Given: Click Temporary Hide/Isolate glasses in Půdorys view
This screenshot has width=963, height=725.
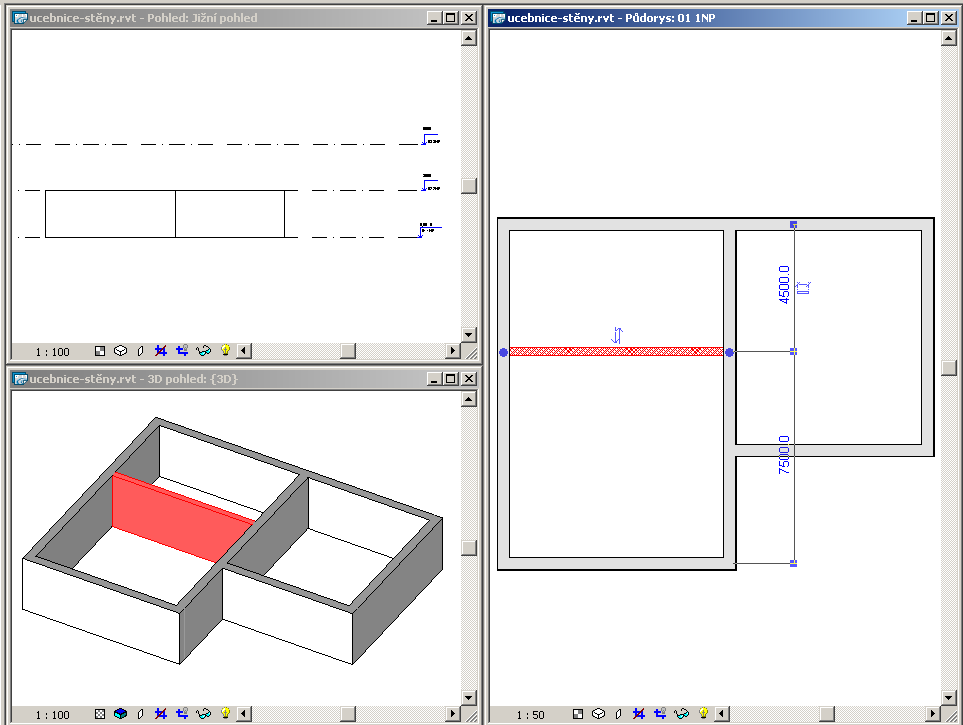Looking at the screenshot, I should 681,714.
